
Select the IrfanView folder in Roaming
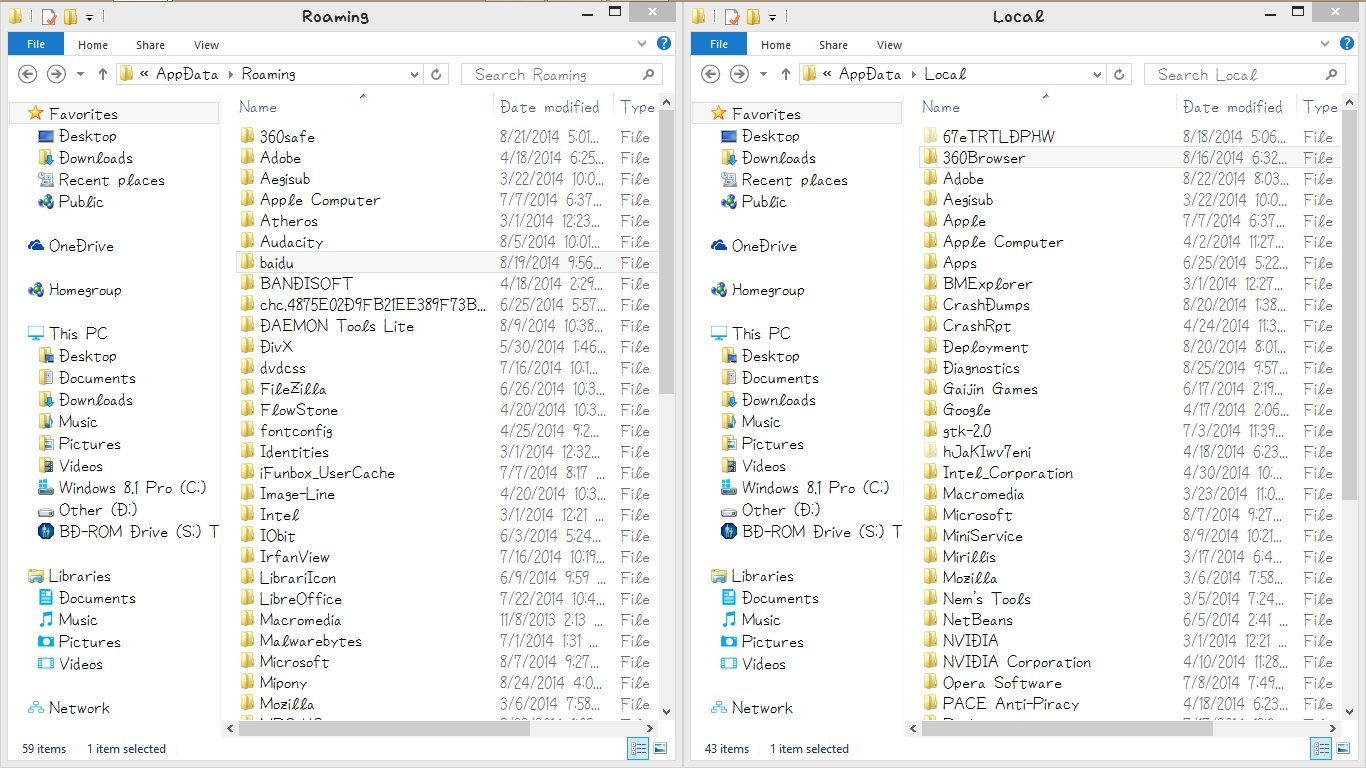(294, 557)
